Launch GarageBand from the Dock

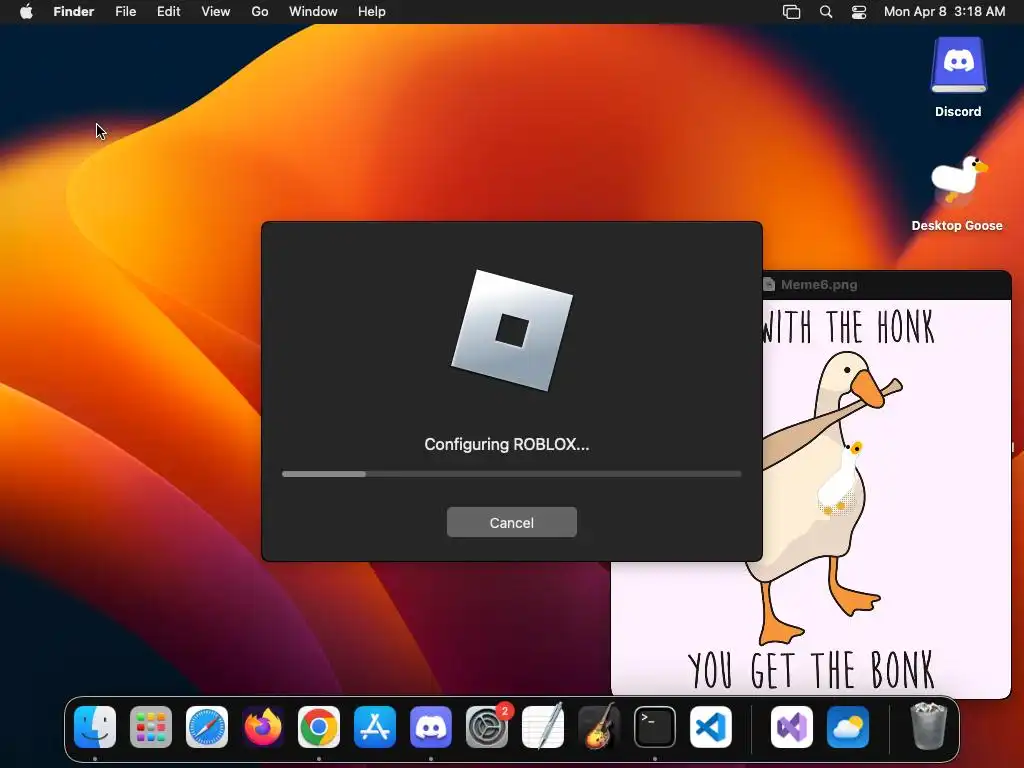[599, 727]
